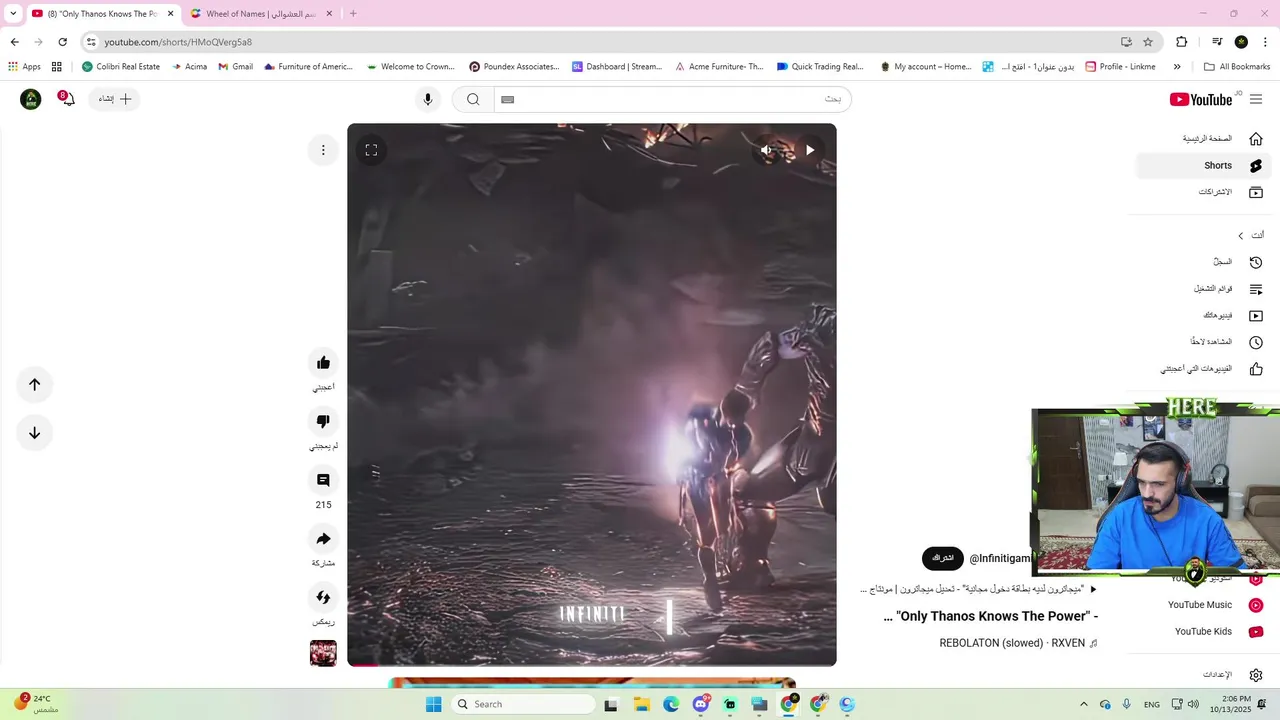Expand the hidden bookmarks chevron
Viewport: 1280px width, 720px height.
1177,67
